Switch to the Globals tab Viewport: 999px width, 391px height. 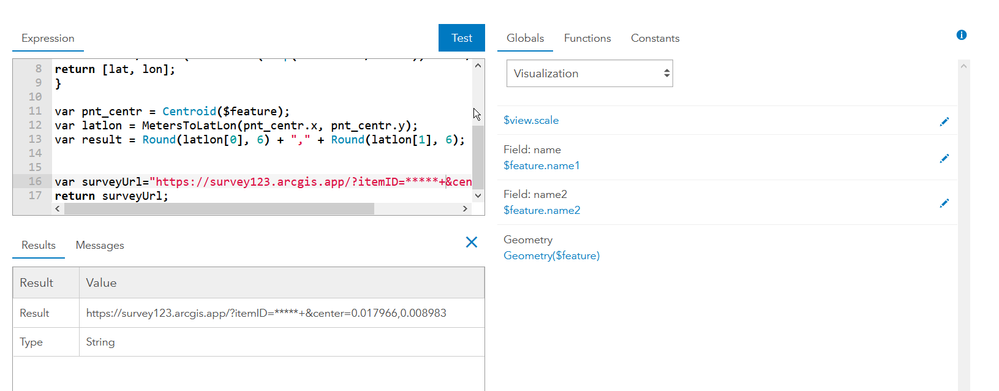(x=525, y=38)
